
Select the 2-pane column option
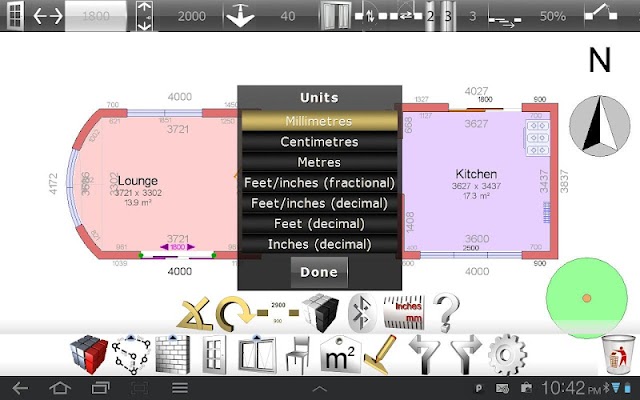430,16
